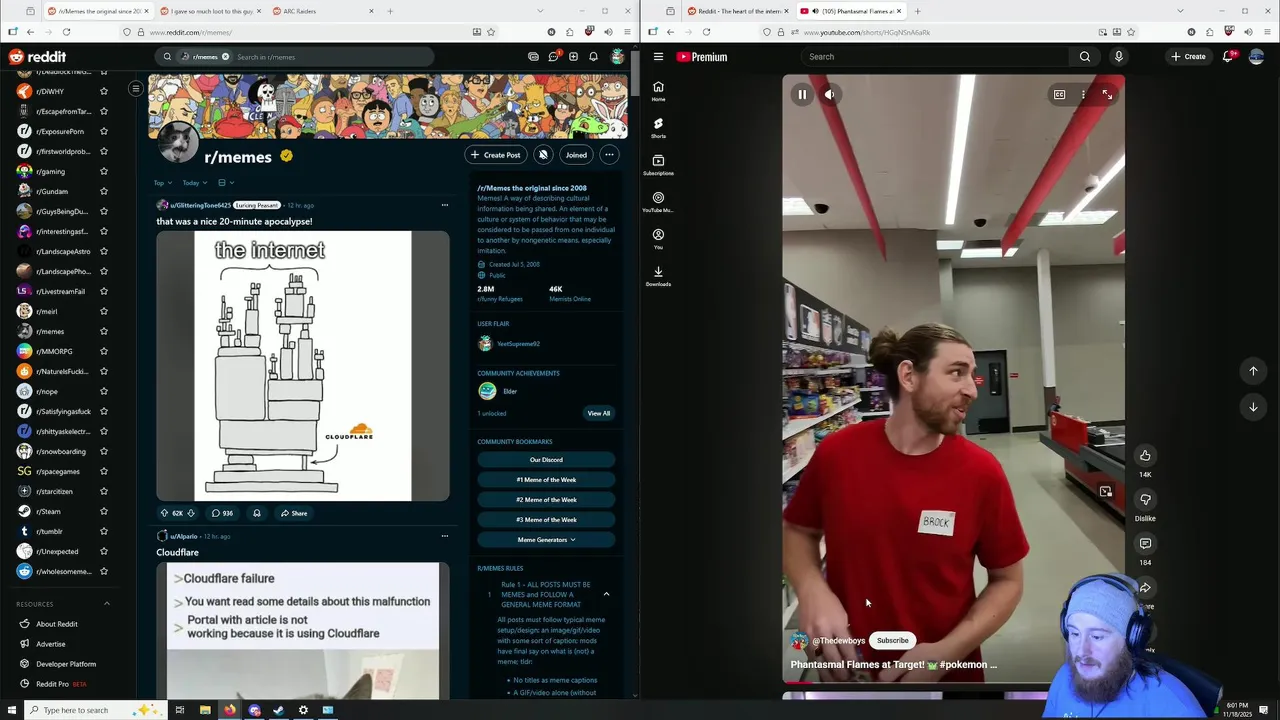The width and height of the screenshot is (1280, 720).
Task: Go to next Short with down arrow
Action: click(x=1253, y=407)
